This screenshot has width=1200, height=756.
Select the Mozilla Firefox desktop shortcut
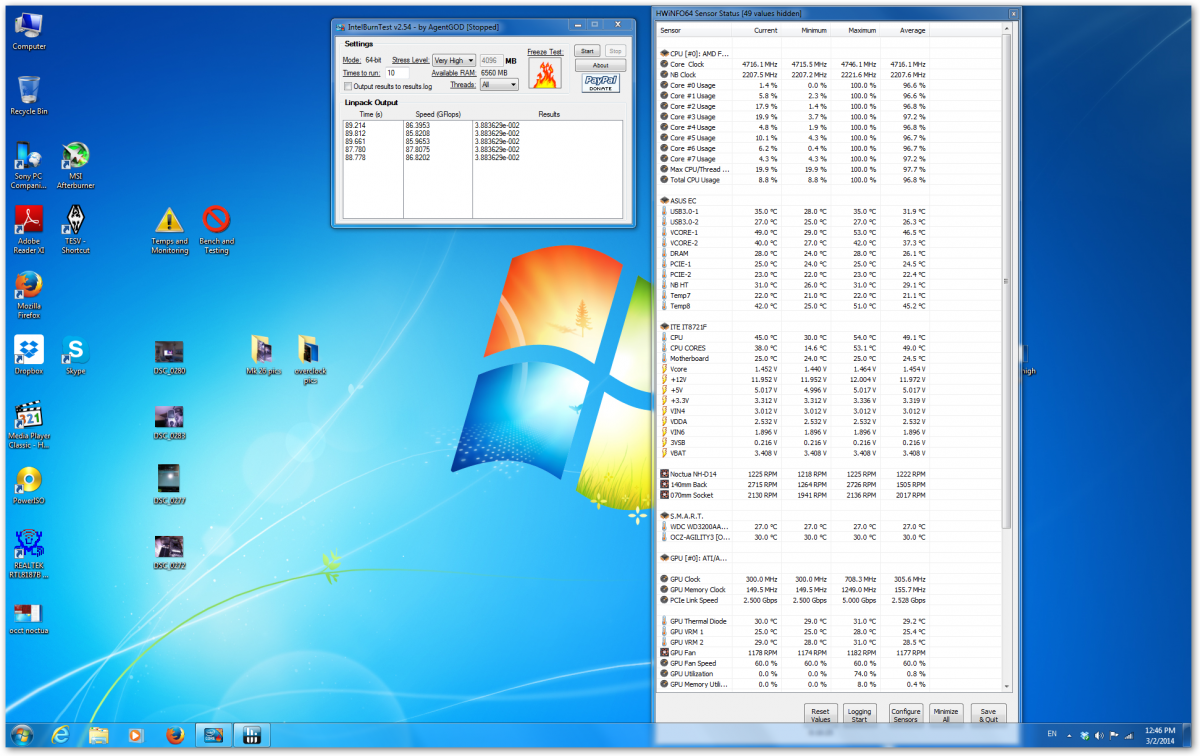29,296
